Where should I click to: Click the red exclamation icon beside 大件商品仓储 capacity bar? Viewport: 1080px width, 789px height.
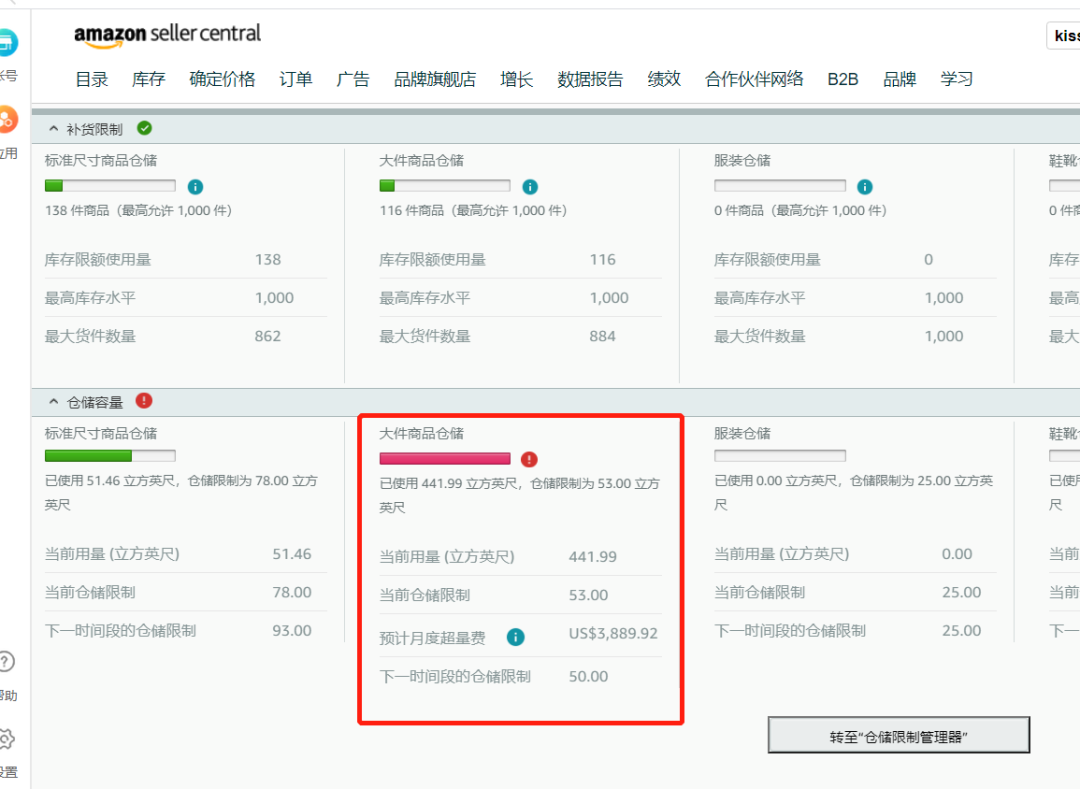pos(528,459)
